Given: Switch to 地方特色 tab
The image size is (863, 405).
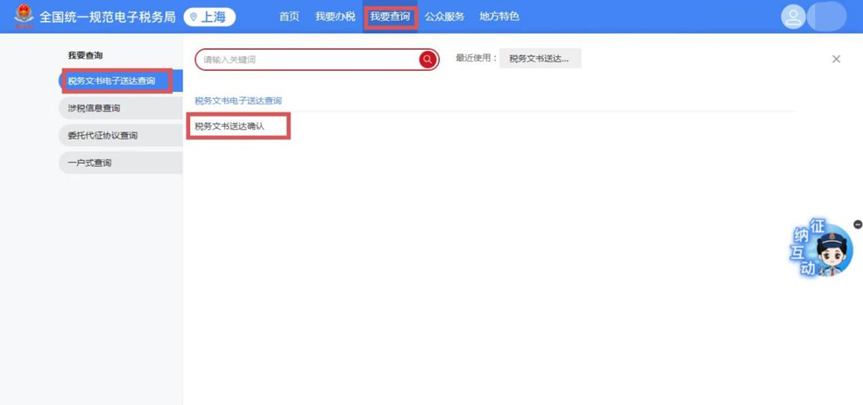Looking at the screenshot, I should point(499,17).
